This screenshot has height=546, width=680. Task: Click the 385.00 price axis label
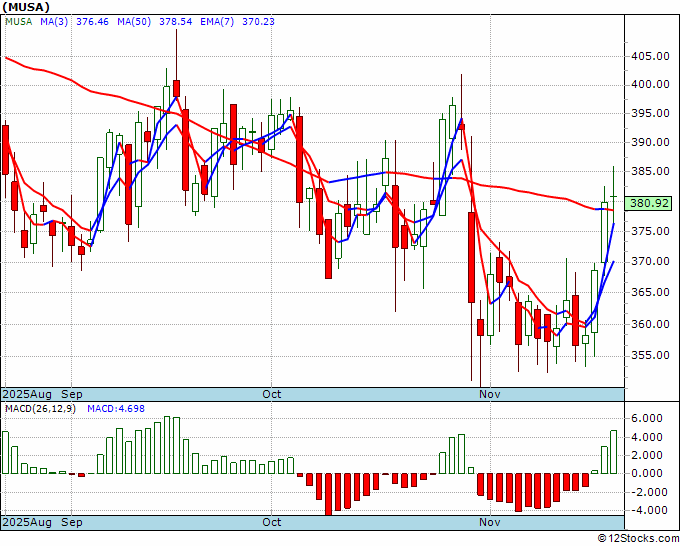tap(650, 171)
